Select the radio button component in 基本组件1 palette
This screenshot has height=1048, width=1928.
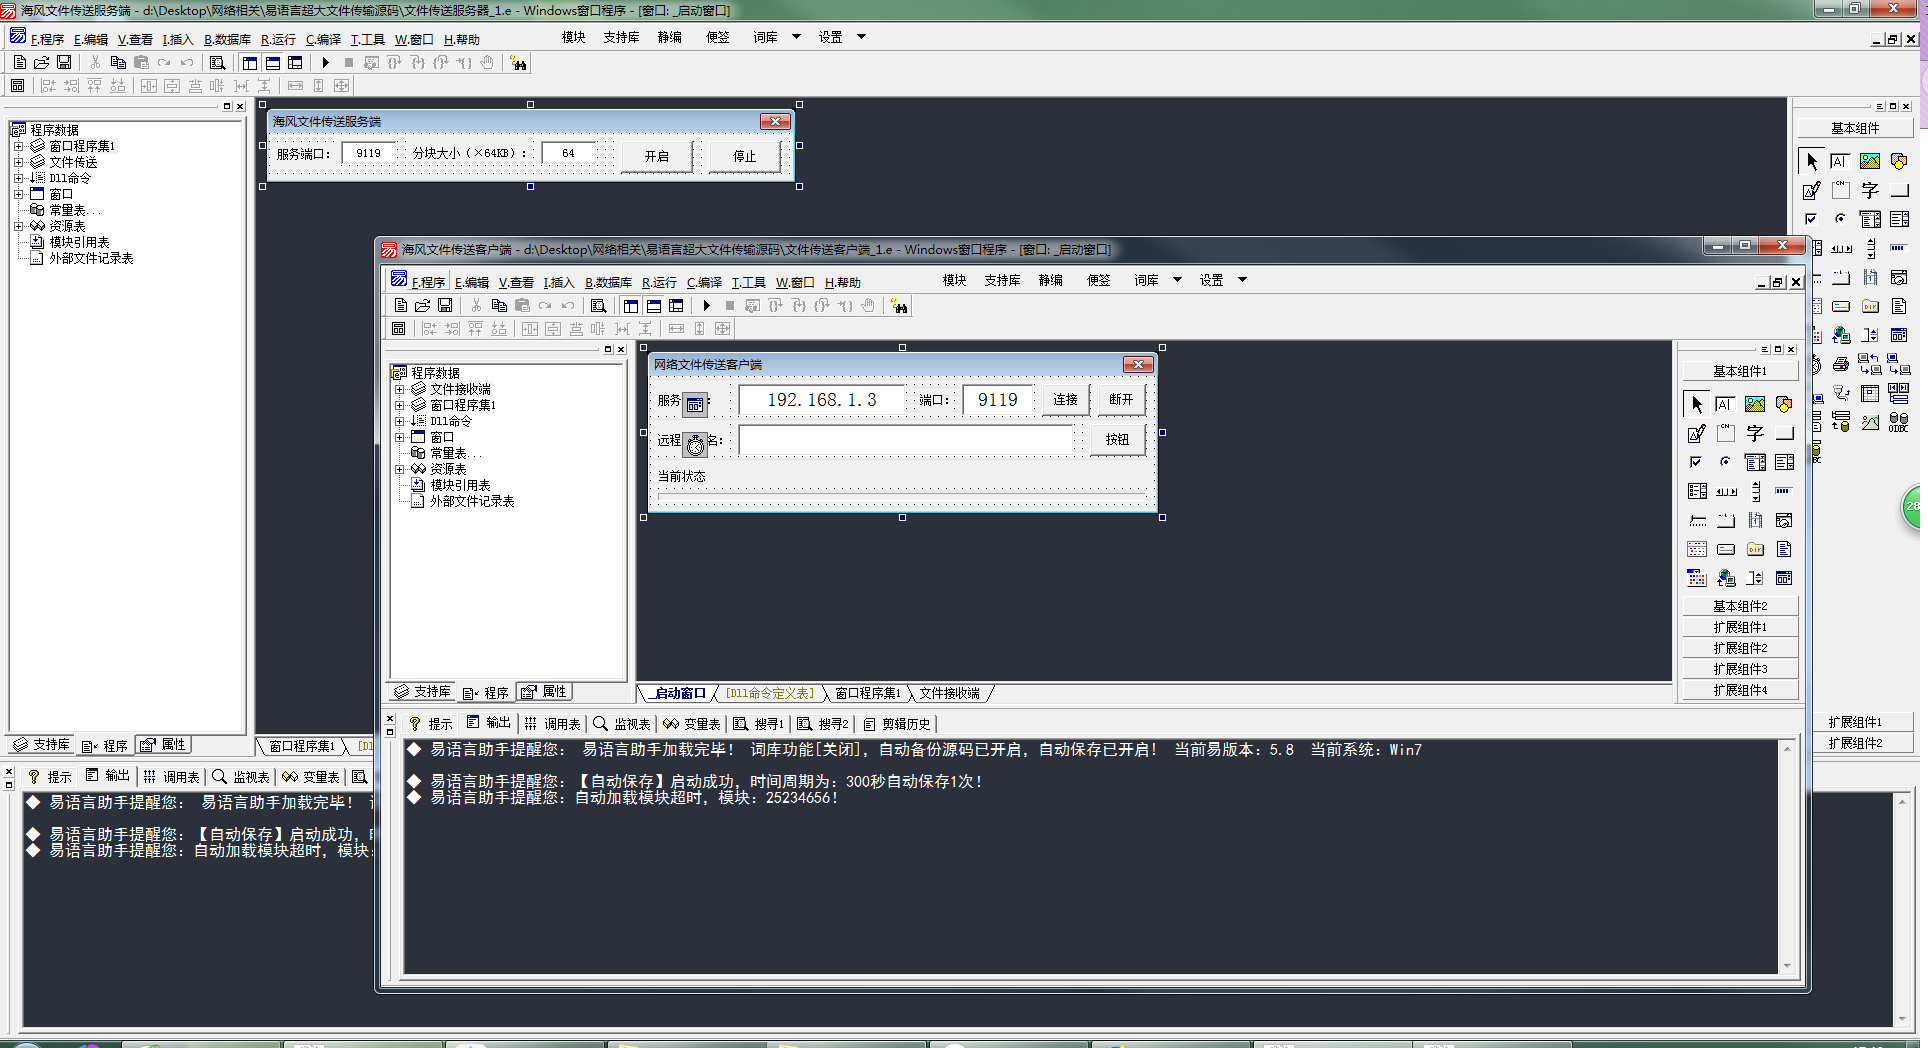coord(1725,462)
